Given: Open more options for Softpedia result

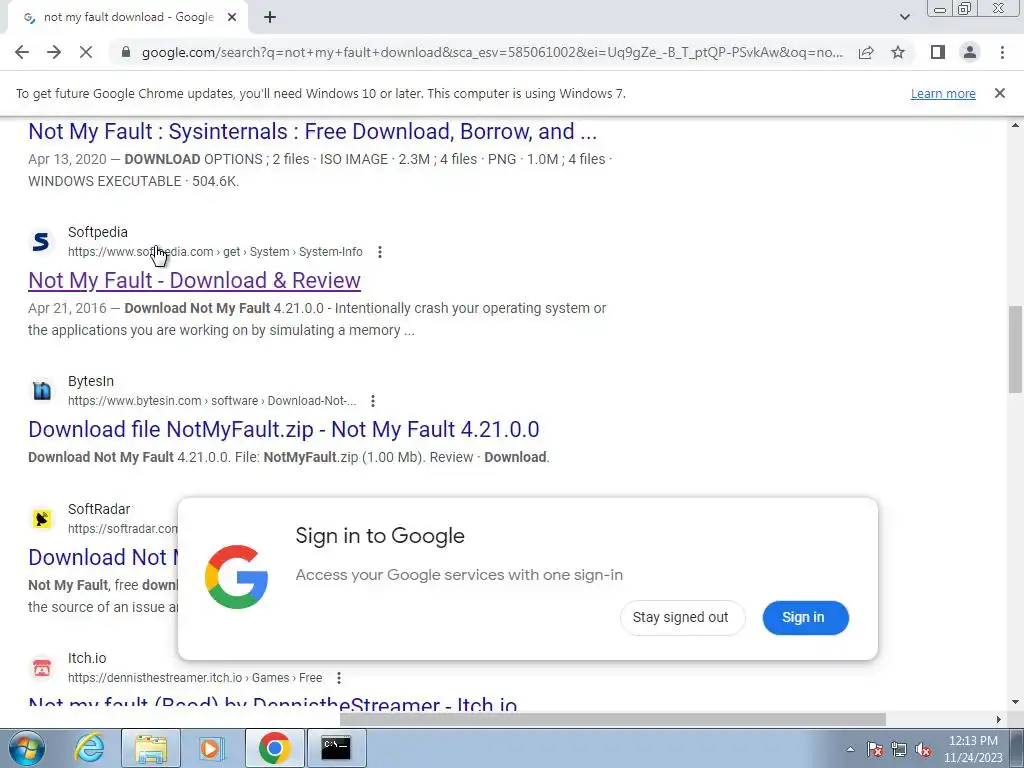Looking at the screenshot, I should coord(379,251).
